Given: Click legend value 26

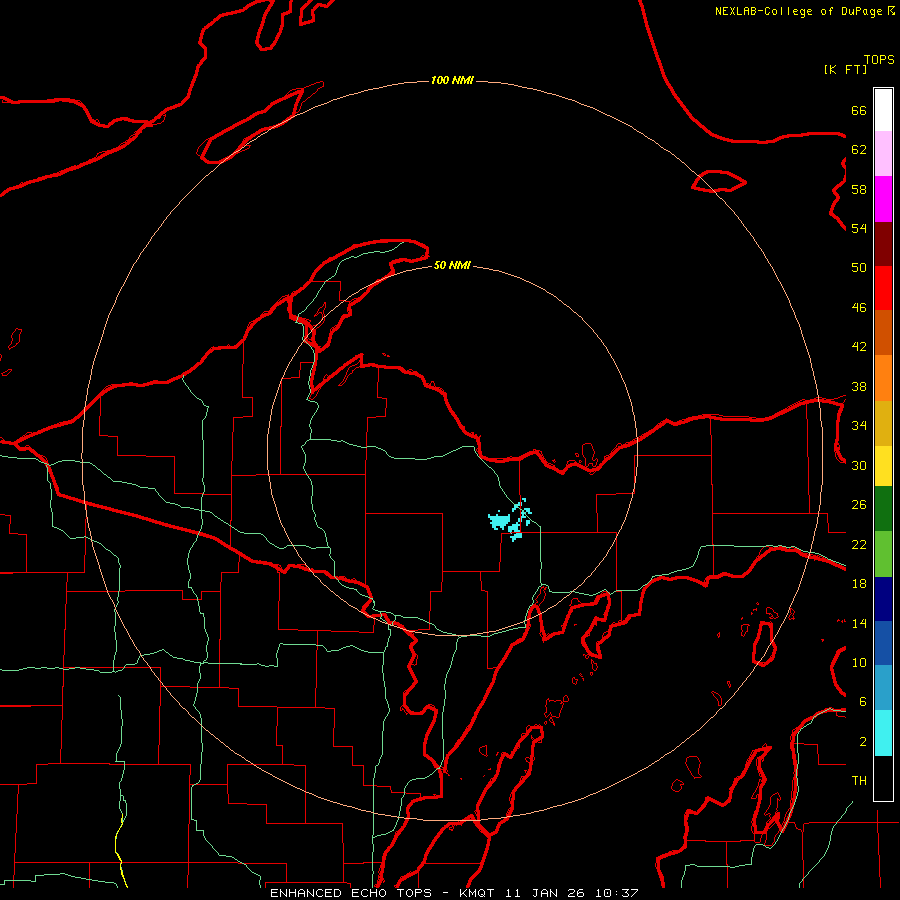Looking at the screenshot, I should (859, 505).
